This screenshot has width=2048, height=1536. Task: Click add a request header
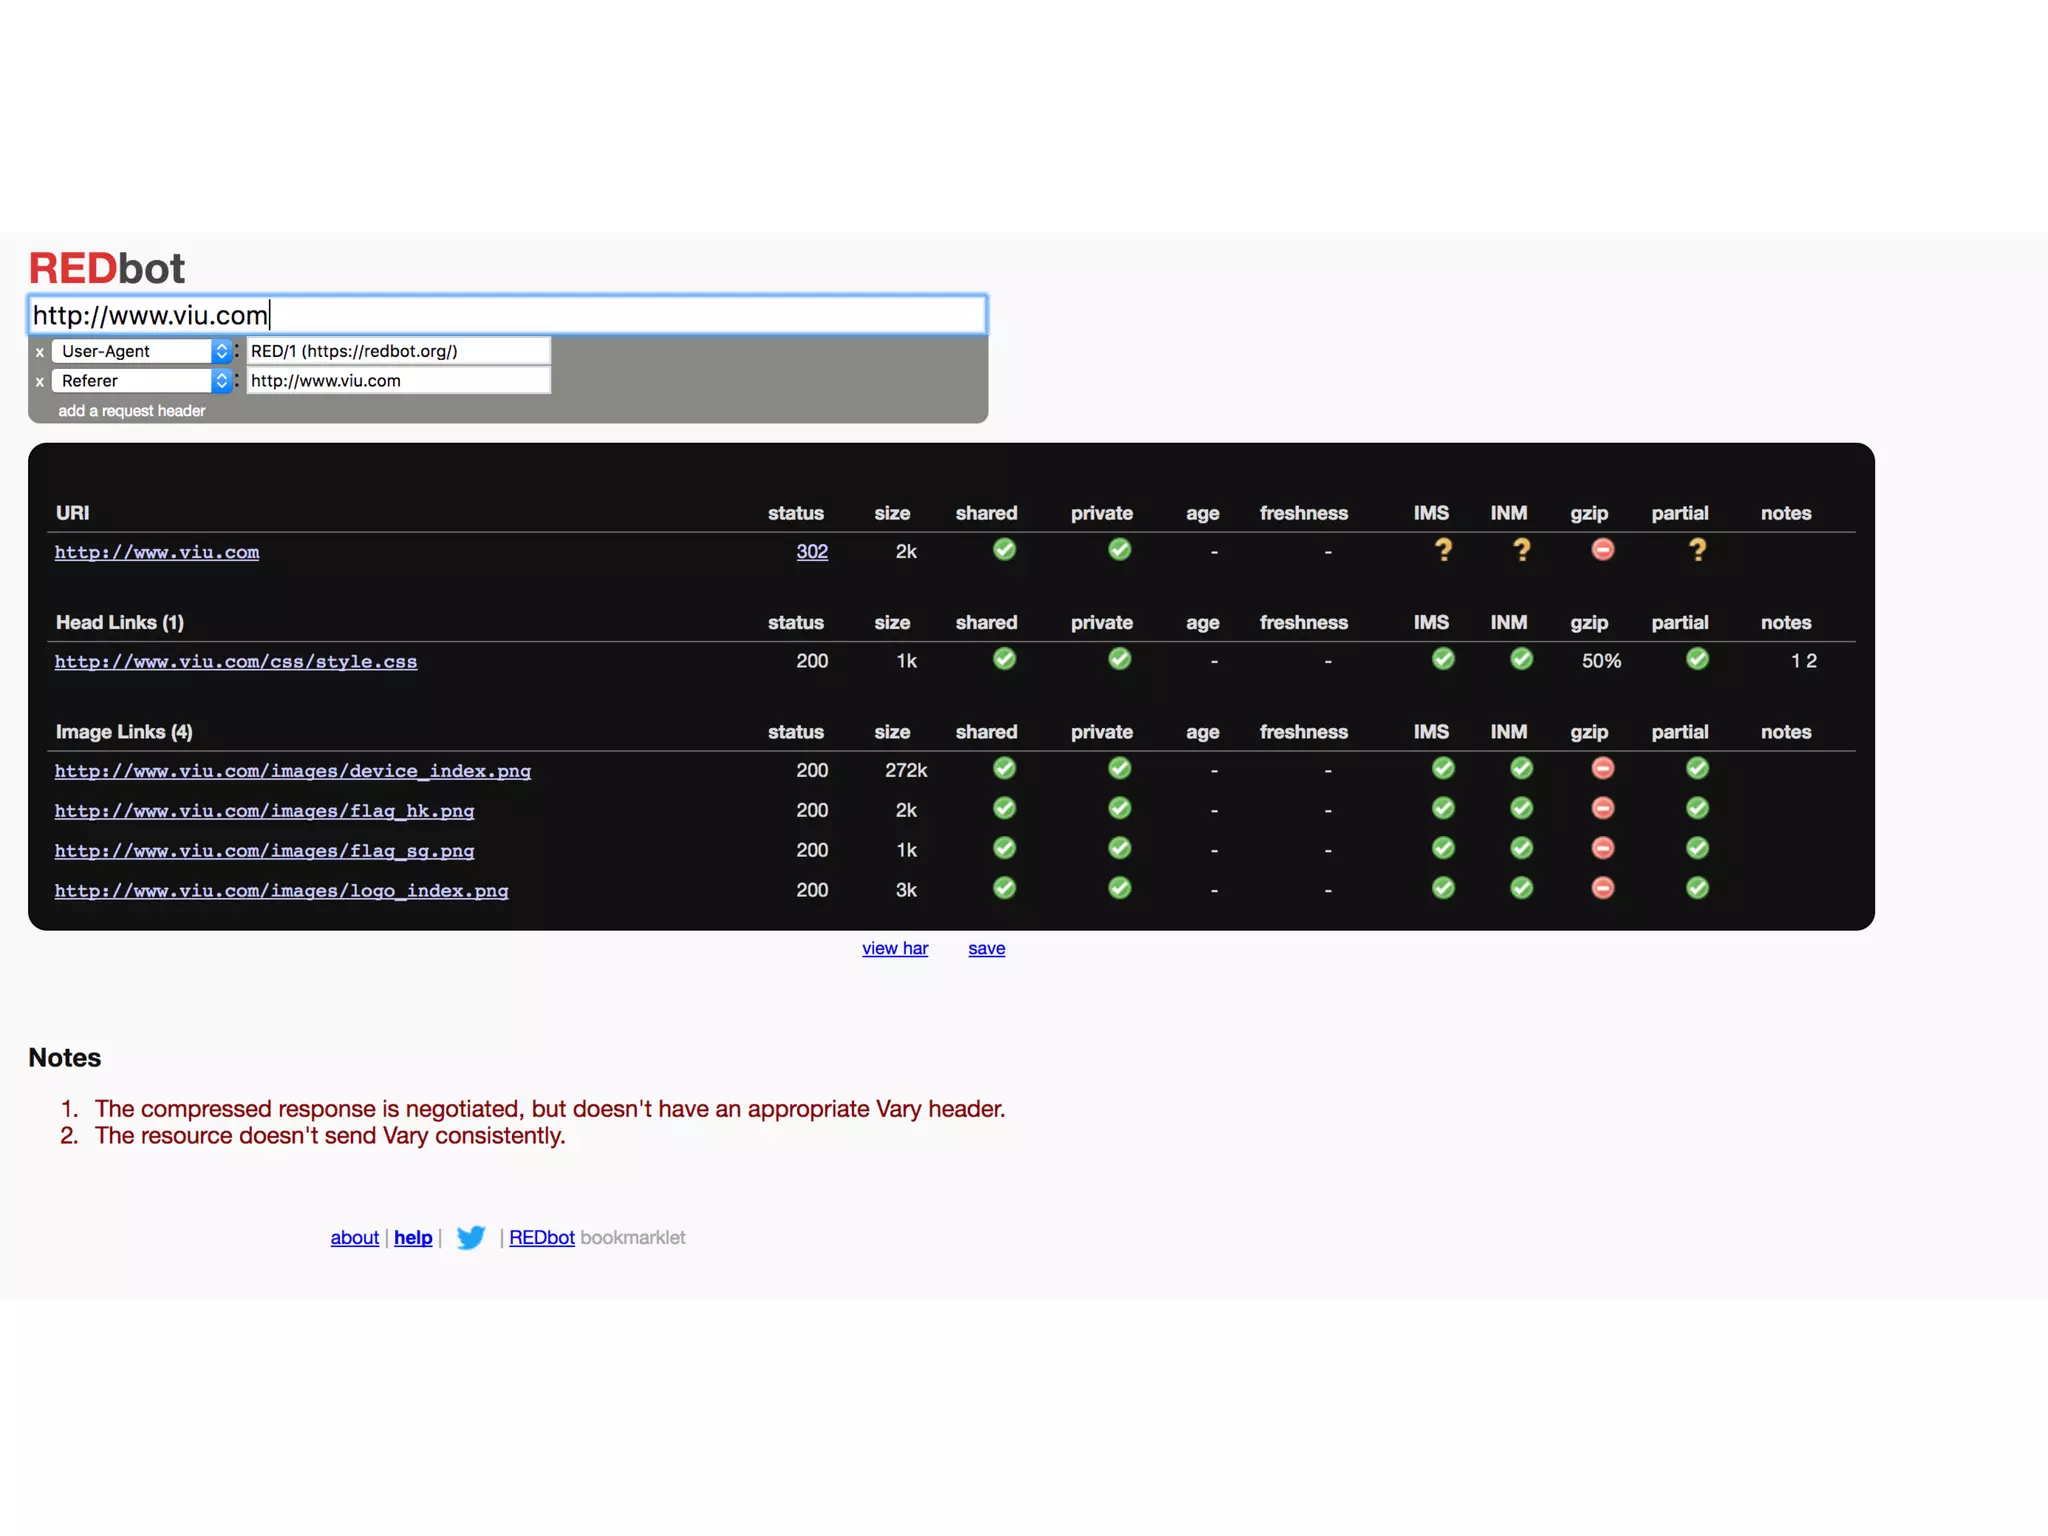pyautogui.click(x=131, y=411)
